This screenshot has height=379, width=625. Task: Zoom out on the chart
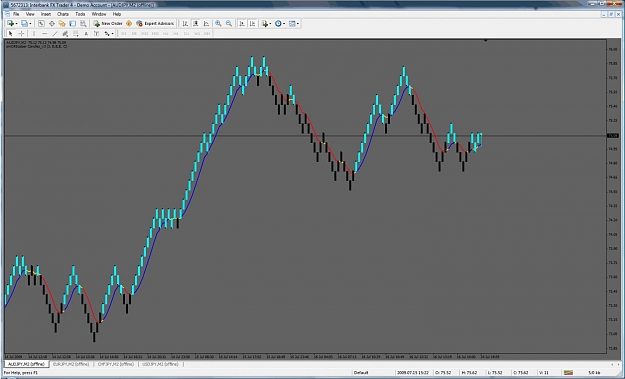(229, 24)
